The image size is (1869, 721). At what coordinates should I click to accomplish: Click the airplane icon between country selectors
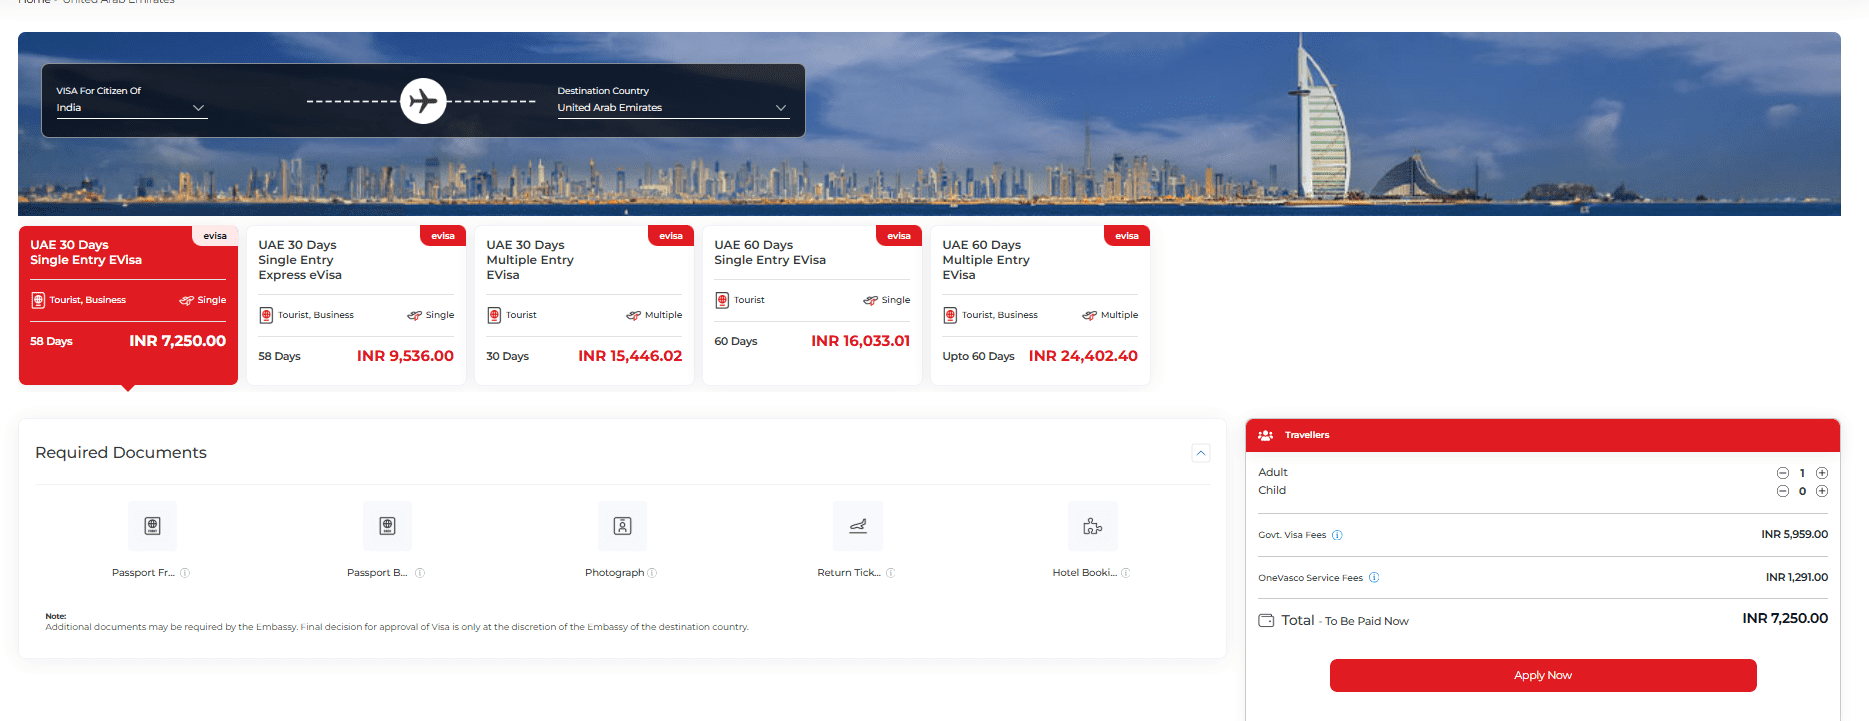point(423,101)
